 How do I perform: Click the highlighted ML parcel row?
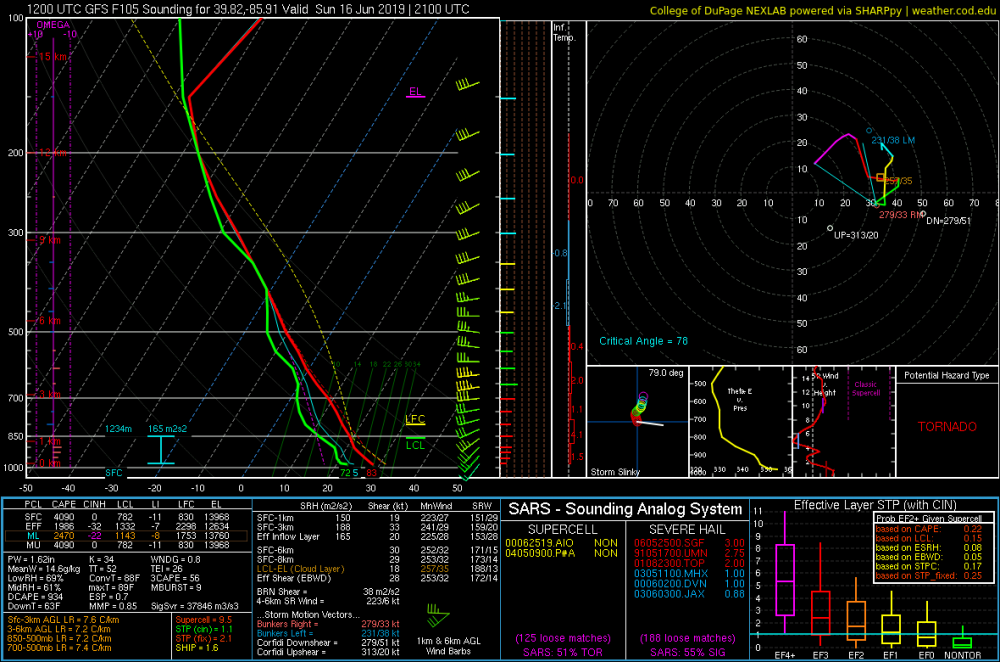[126, 536]
